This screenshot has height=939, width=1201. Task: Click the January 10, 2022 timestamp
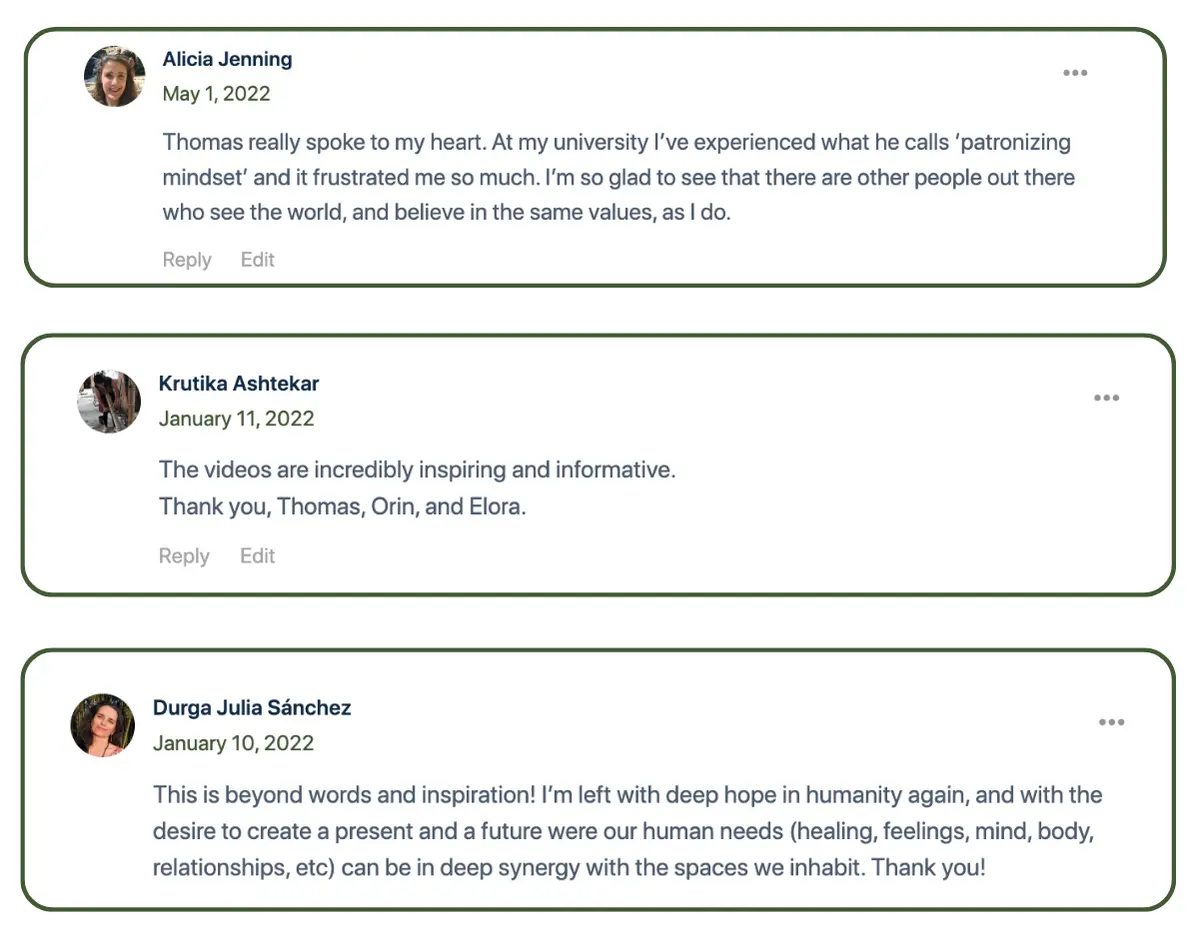click(x=233, y=744)
